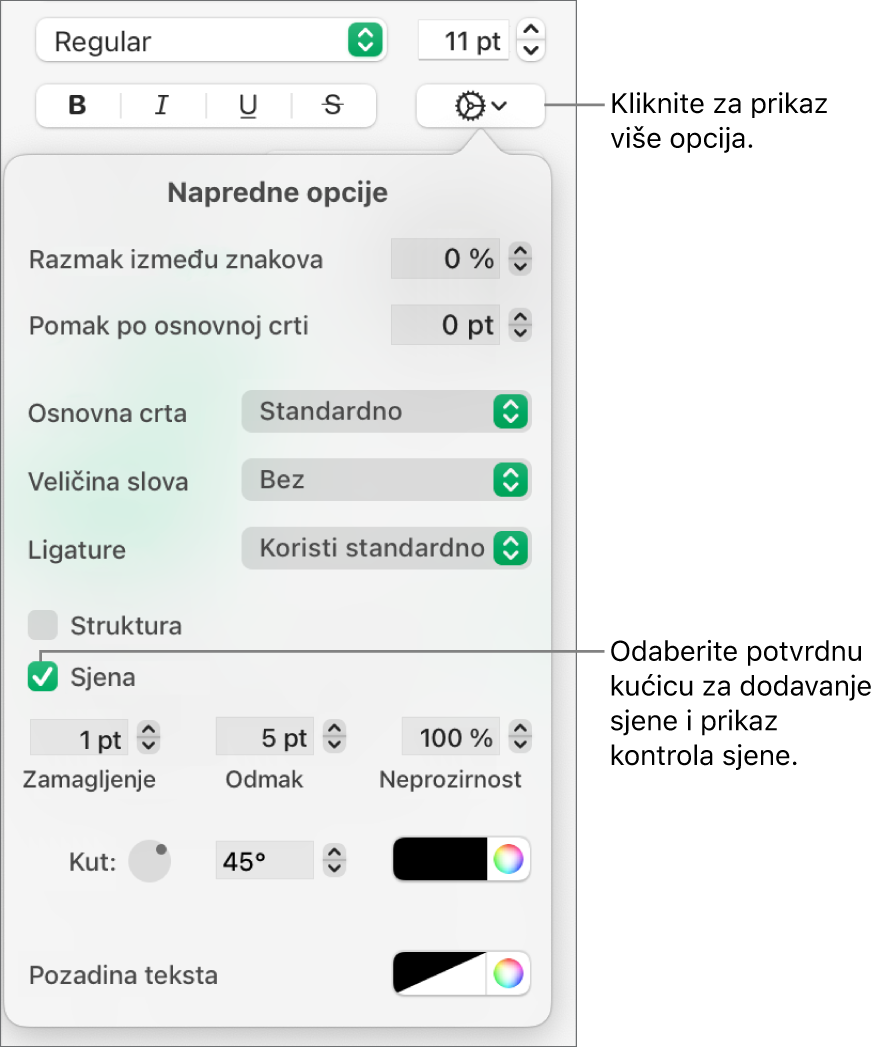Apply italic formatting
886x1047 pixels.
click(160, 105)
